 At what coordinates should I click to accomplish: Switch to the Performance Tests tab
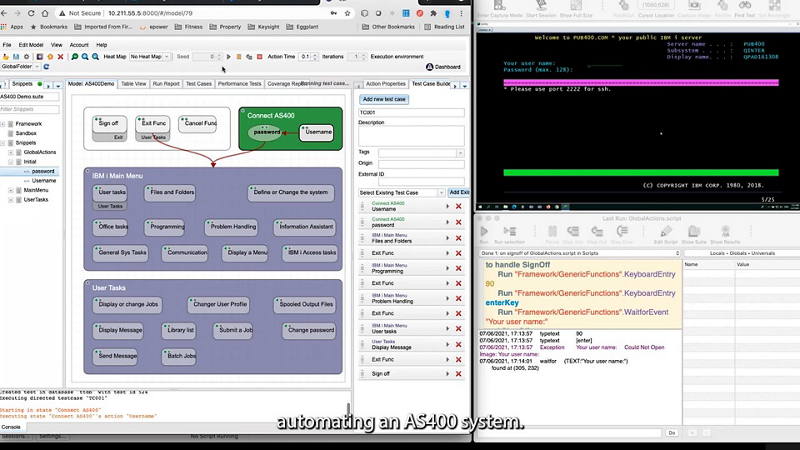[239, 84]
